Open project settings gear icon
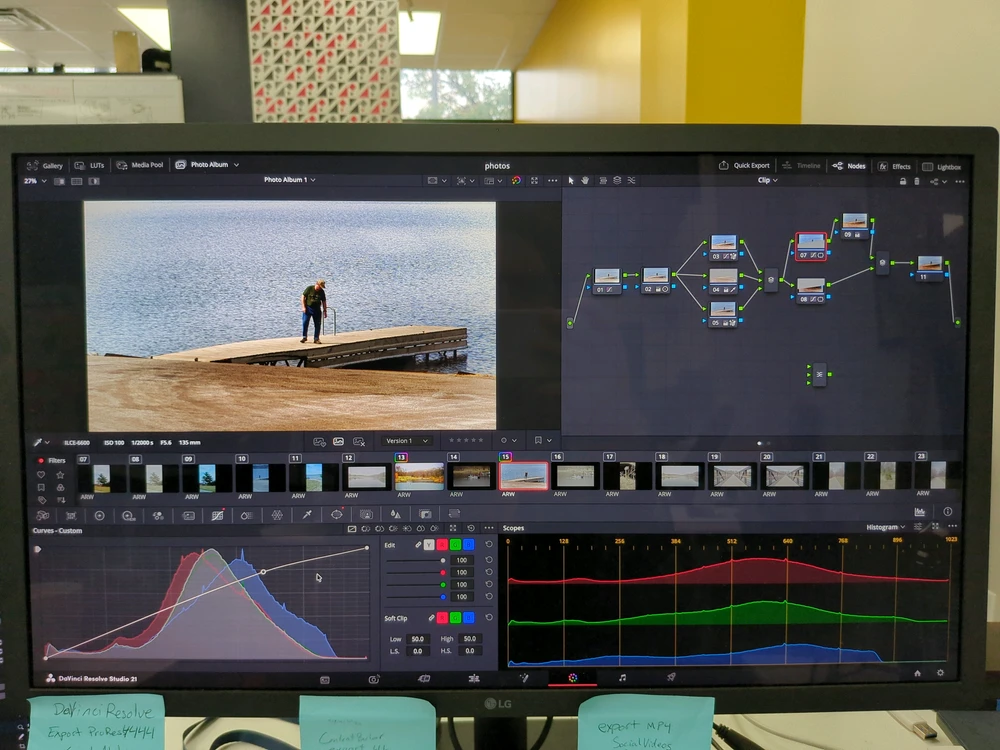Screen dimensions: 1000x750 (940, 673)
